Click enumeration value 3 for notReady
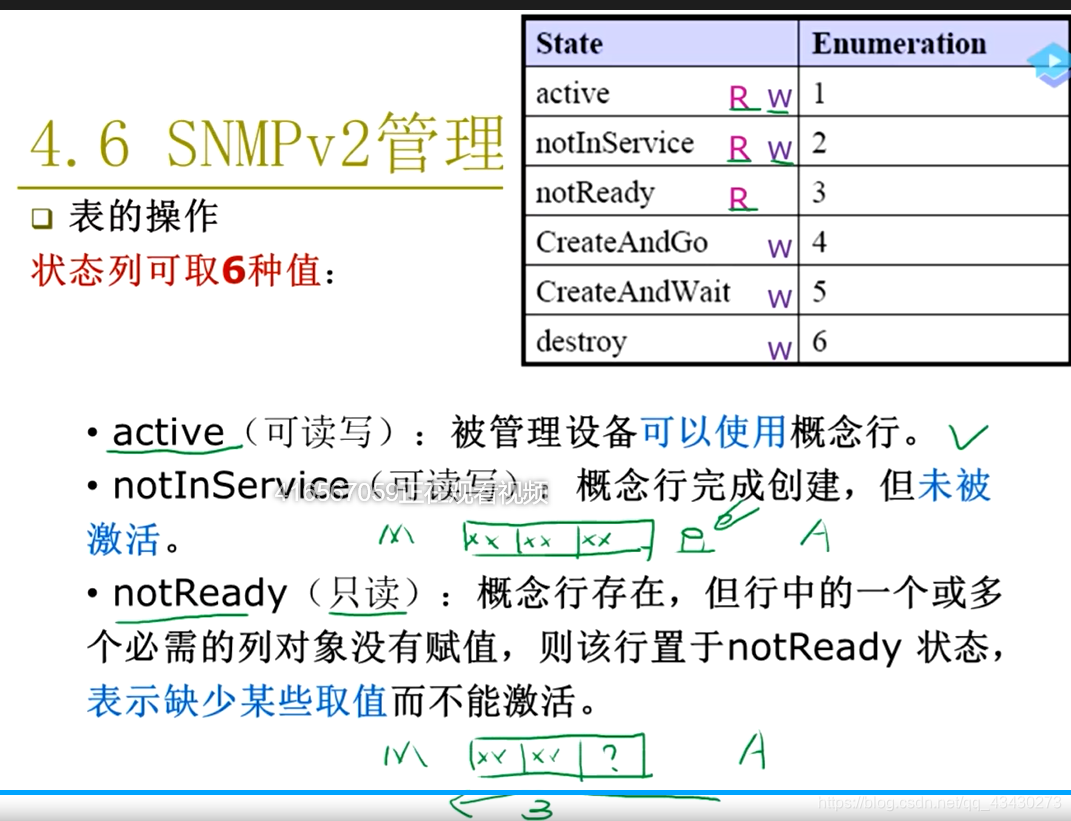This screenshot has height=821, width=1071. coord(934,192)
